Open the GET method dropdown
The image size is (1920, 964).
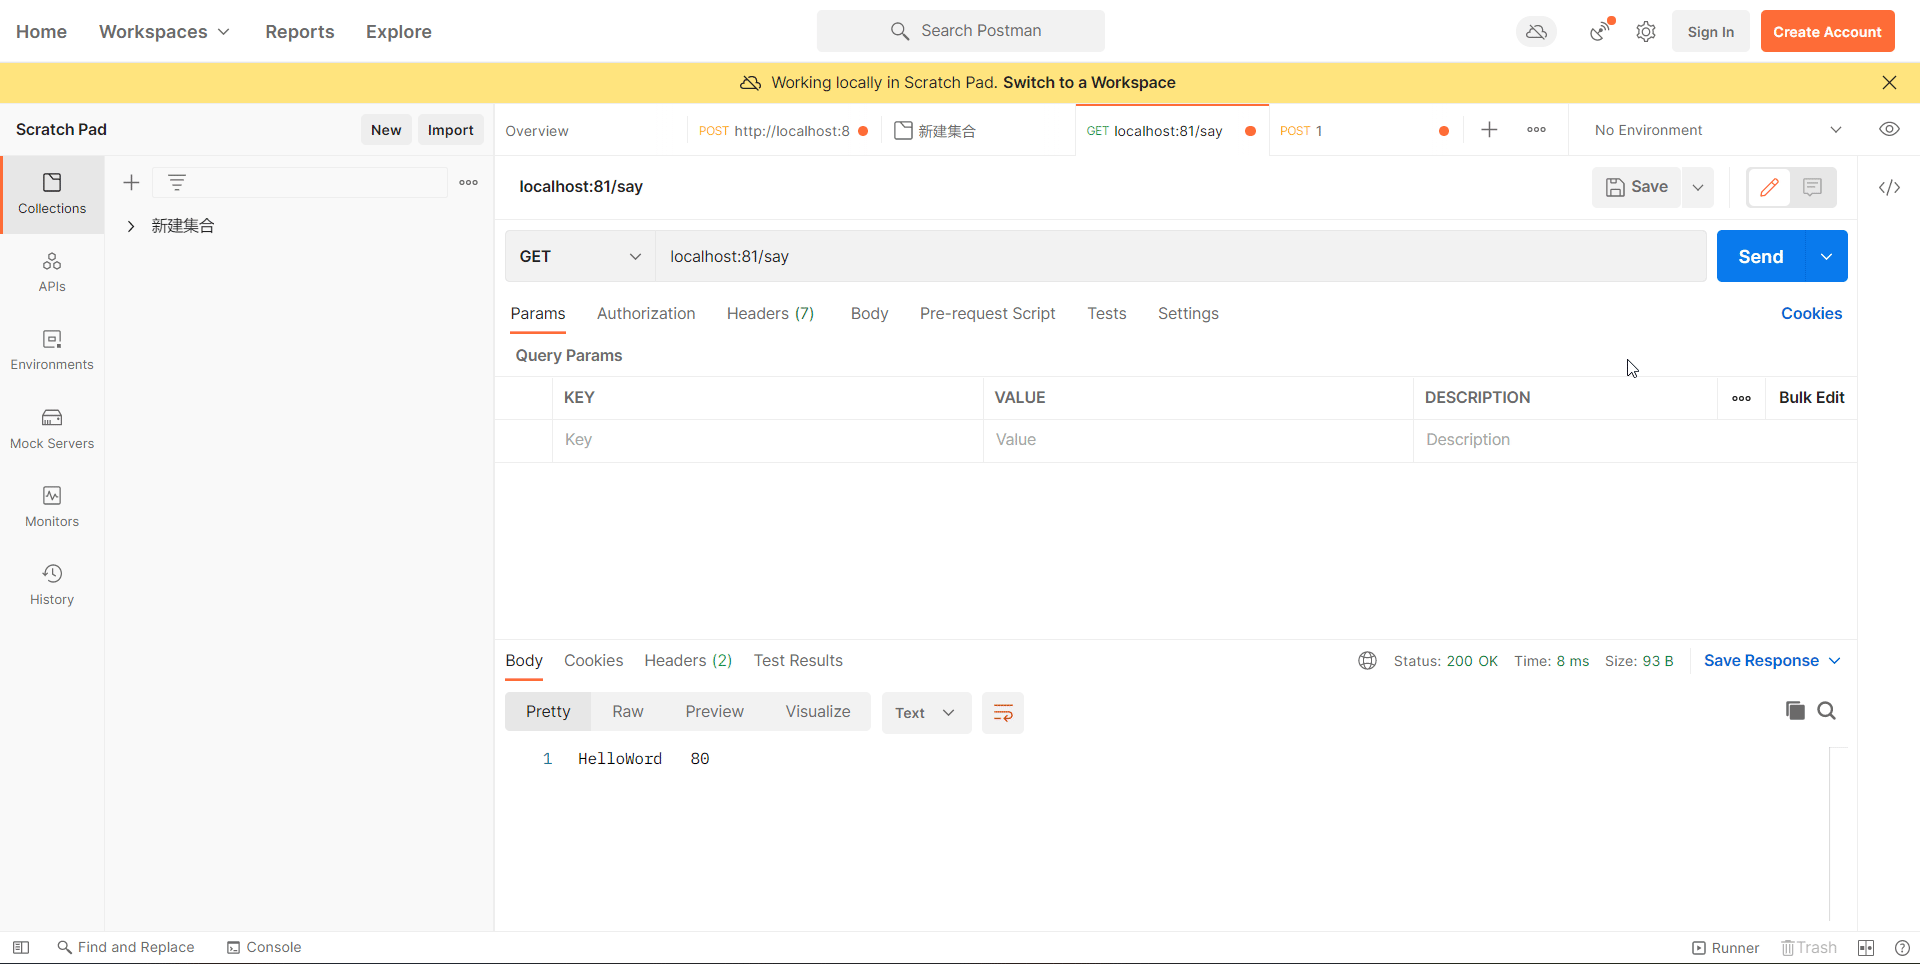pos(580,257)
